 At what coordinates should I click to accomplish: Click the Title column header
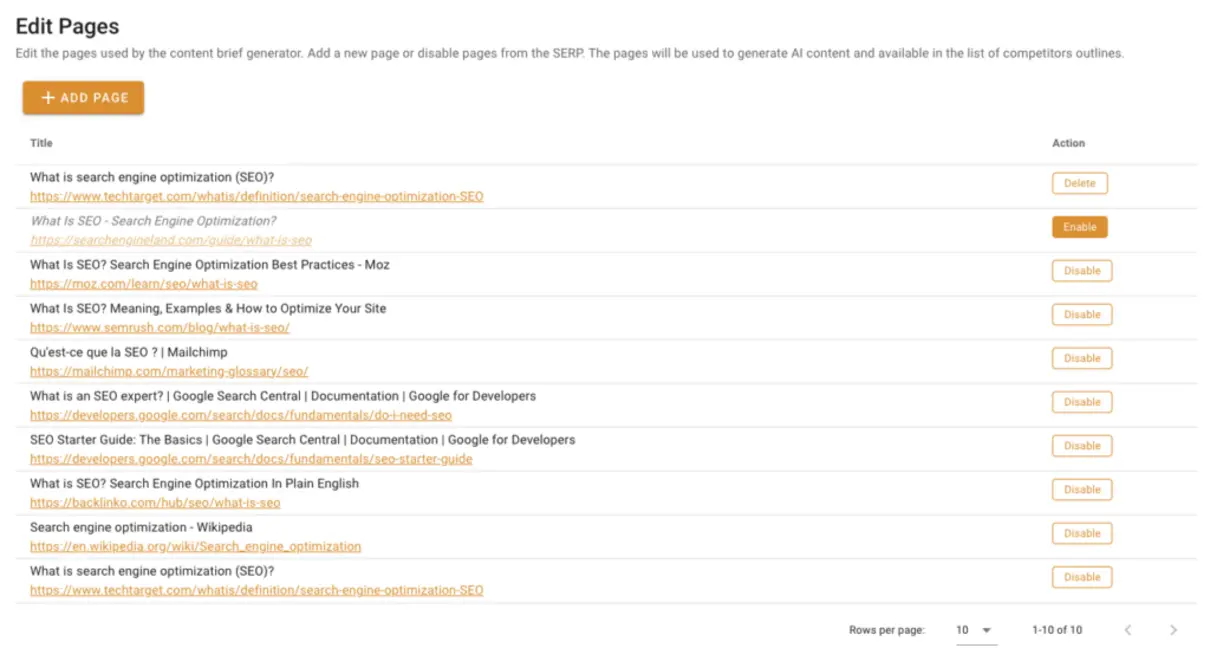(41, 143)
